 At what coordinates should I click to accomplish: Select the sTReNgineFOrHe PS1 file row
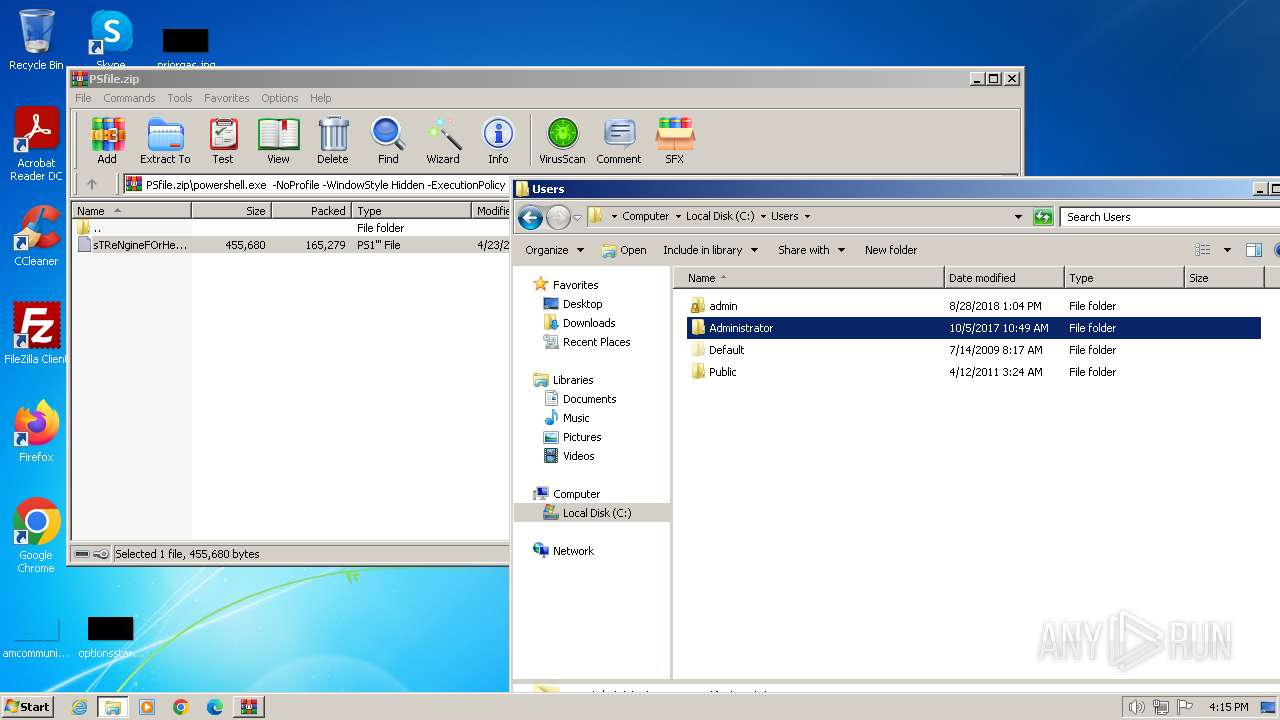292,245
